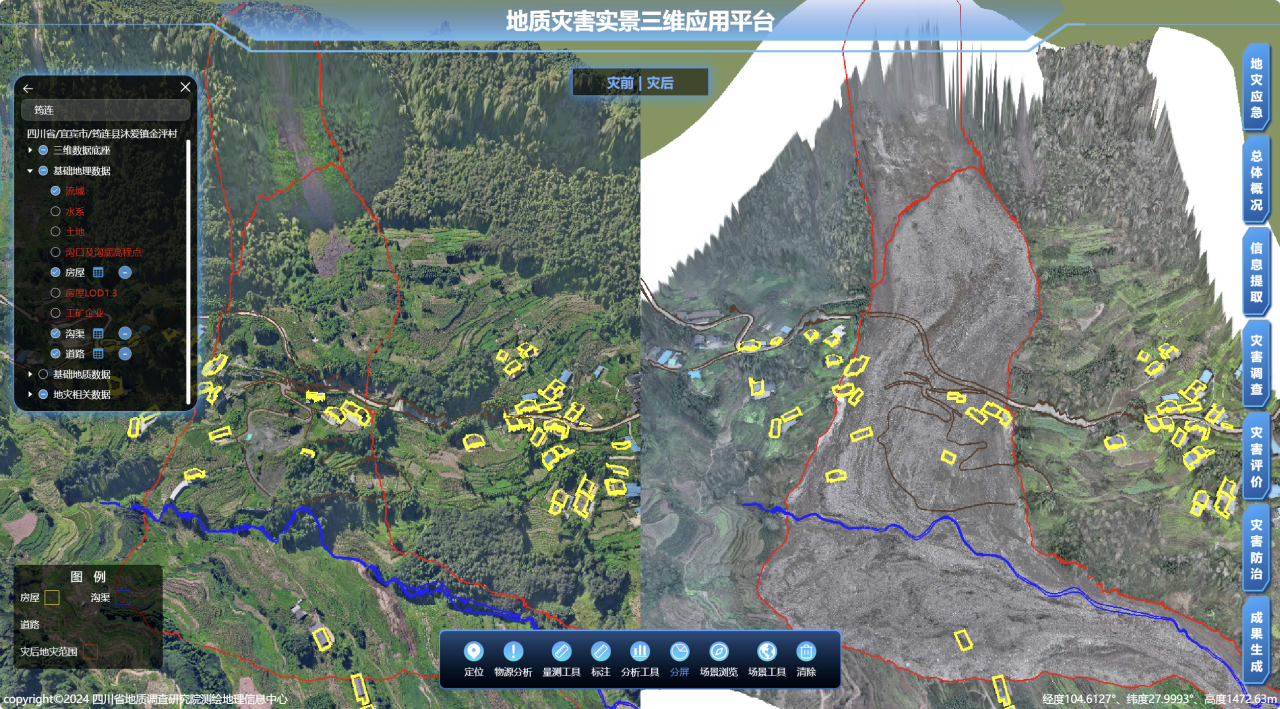Click the 基础地质数据 group label

point(82,374)
